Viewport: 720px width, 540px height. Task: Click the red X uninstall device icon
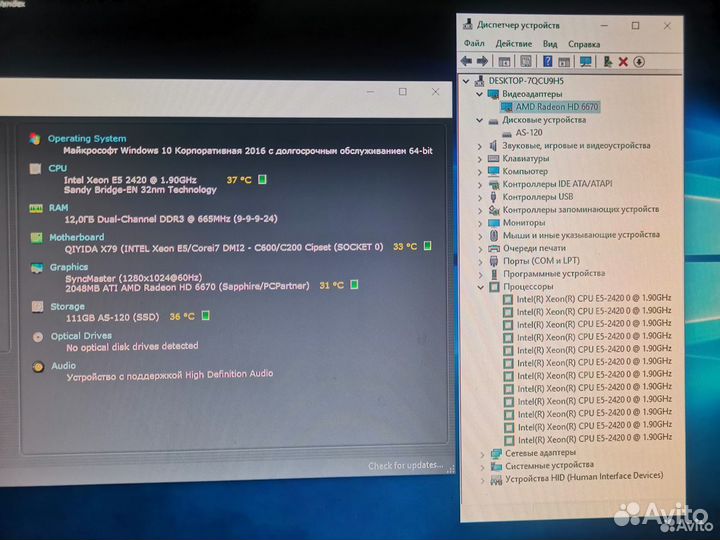click(623, 62)
